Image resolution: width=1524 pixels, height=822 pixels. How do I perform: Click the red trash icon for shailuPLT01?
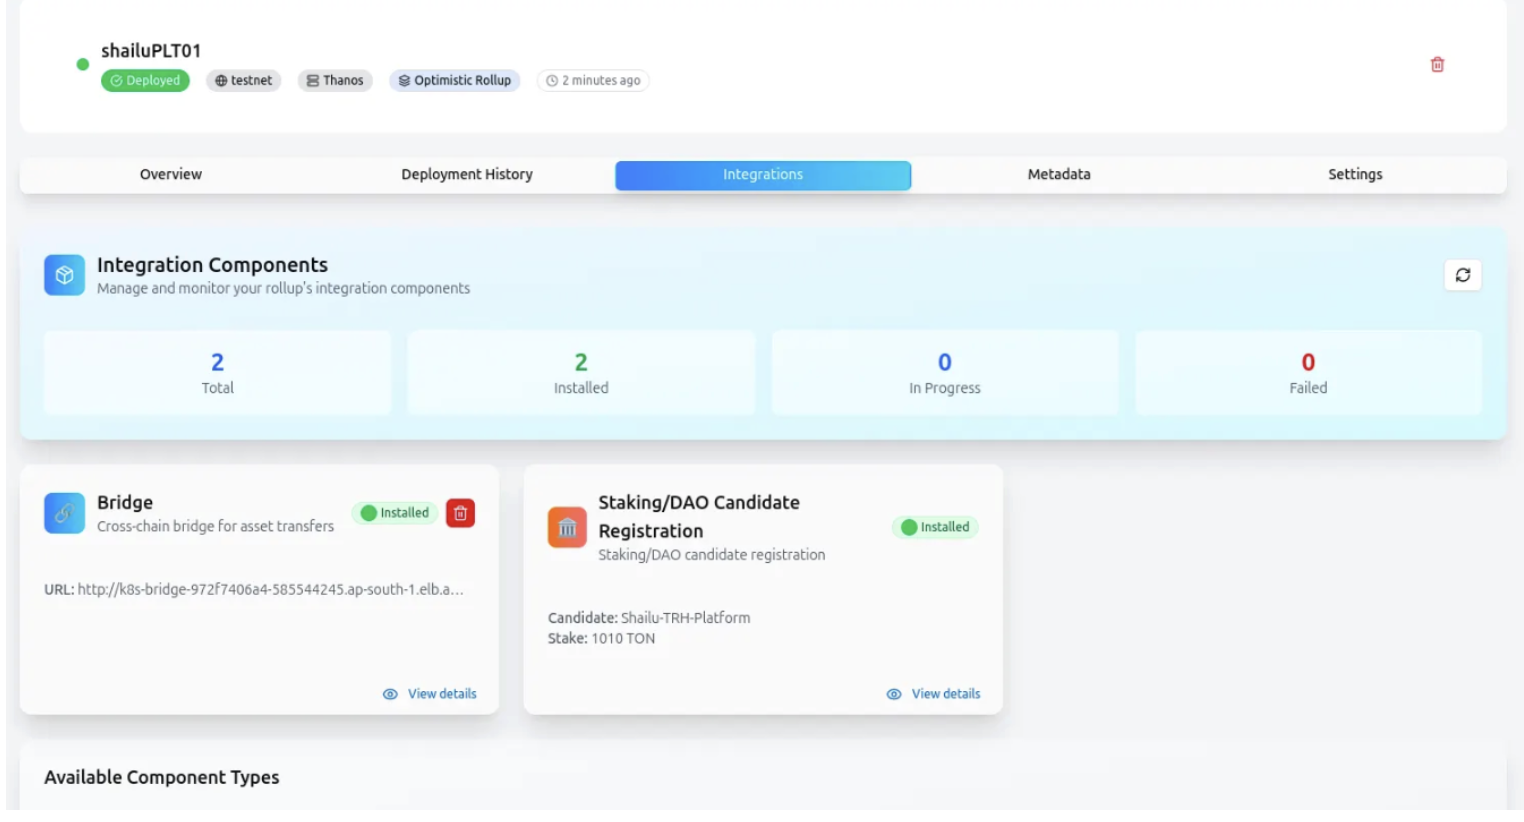click(x=1437, y=65)
